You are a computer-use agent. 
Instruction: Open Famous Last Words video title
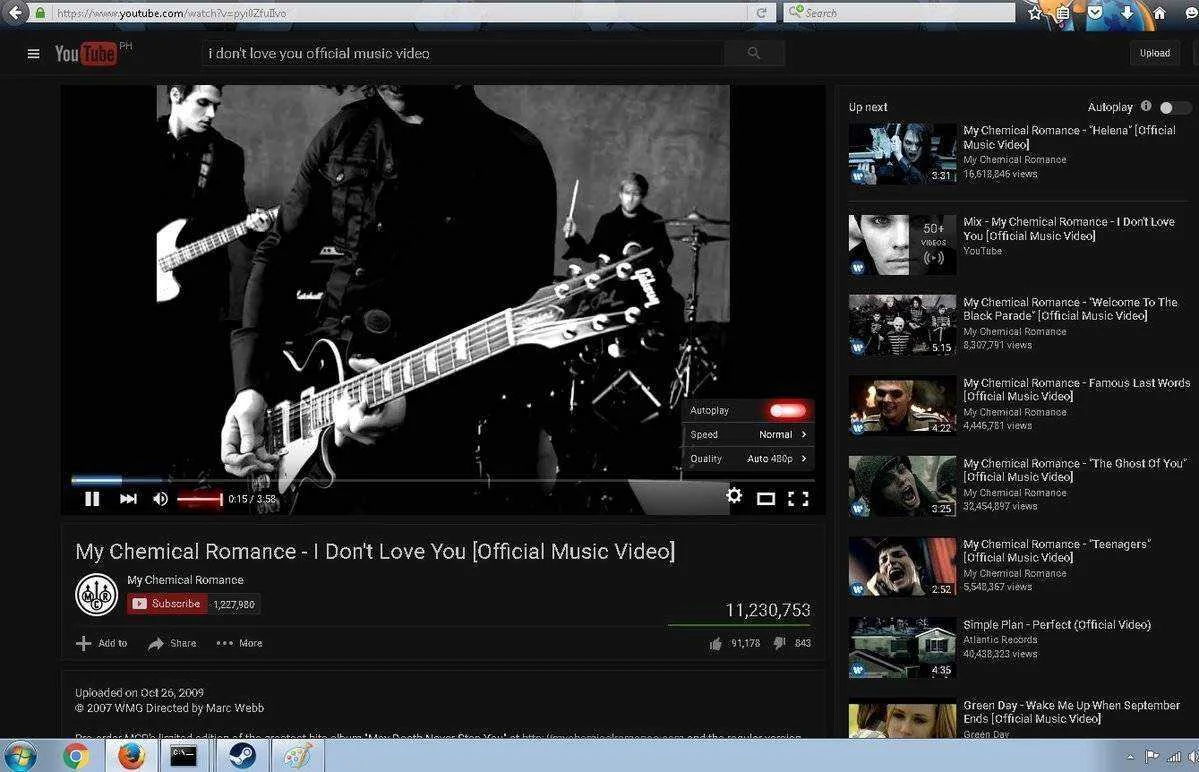1077,389
